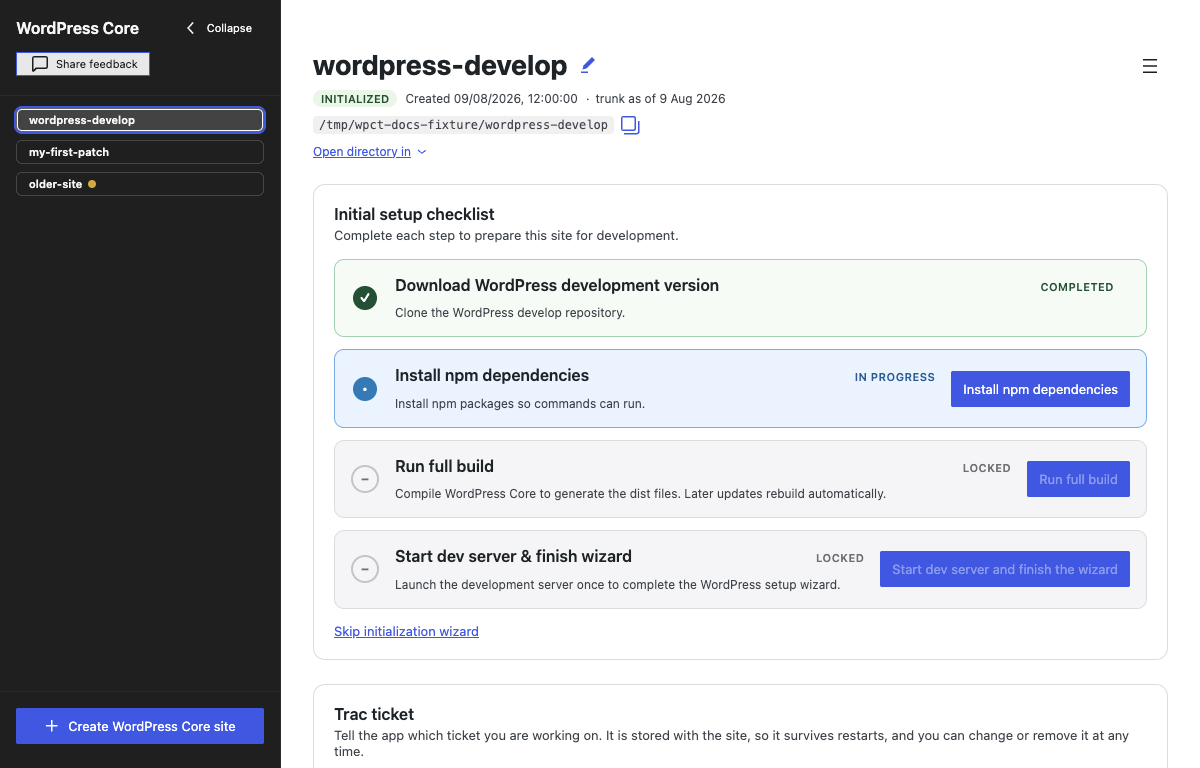This screenshot has height=768, width=1200.
Task: Click the green completed checkmark icon
Action: click(x=365, y=298)
